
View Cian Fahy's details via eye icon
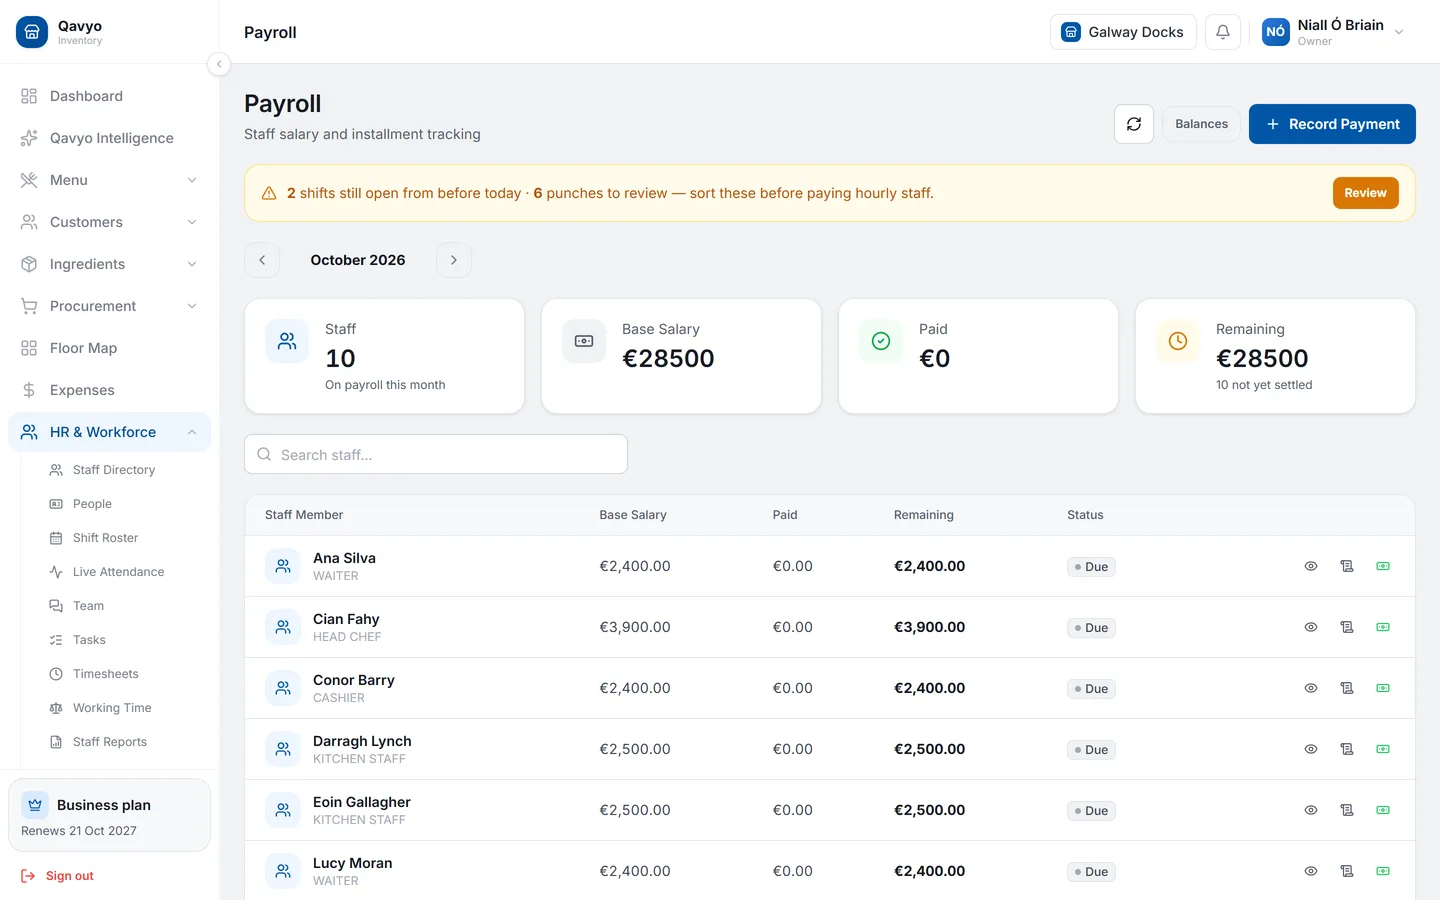click(1311, 627)
